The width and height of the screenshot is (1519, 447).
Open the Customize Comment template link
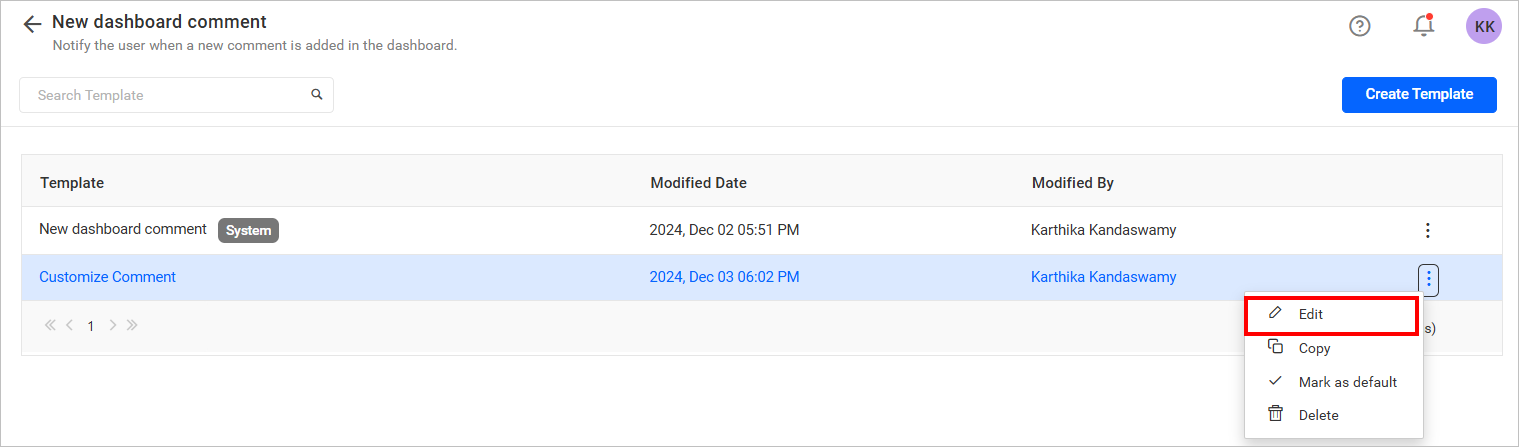(107, 277)
